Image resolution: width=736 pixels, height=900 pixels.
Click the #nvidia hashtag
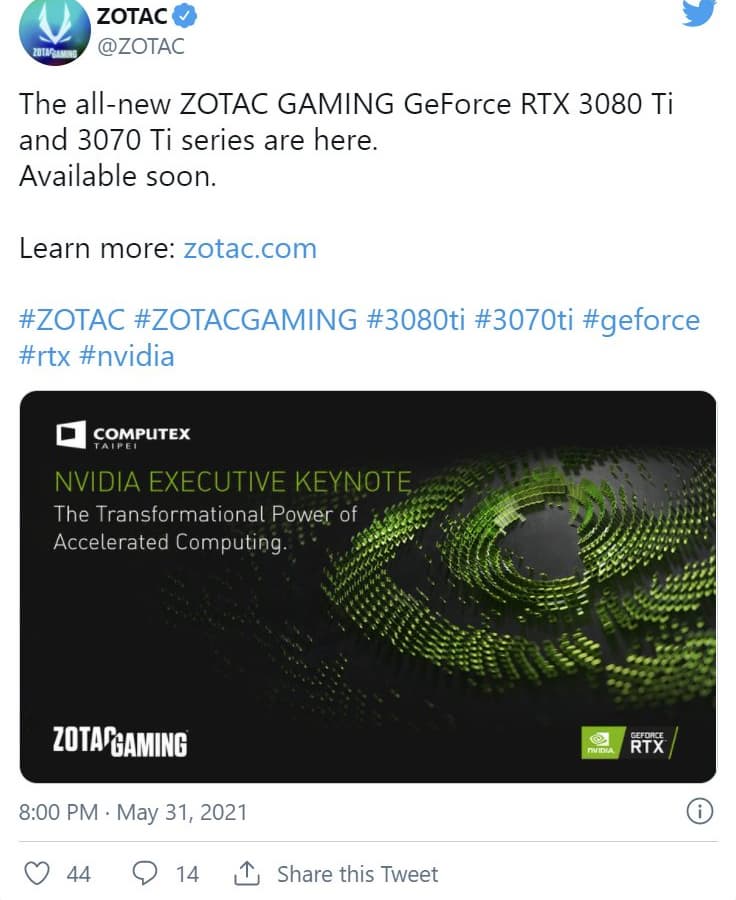coord(126,356)
